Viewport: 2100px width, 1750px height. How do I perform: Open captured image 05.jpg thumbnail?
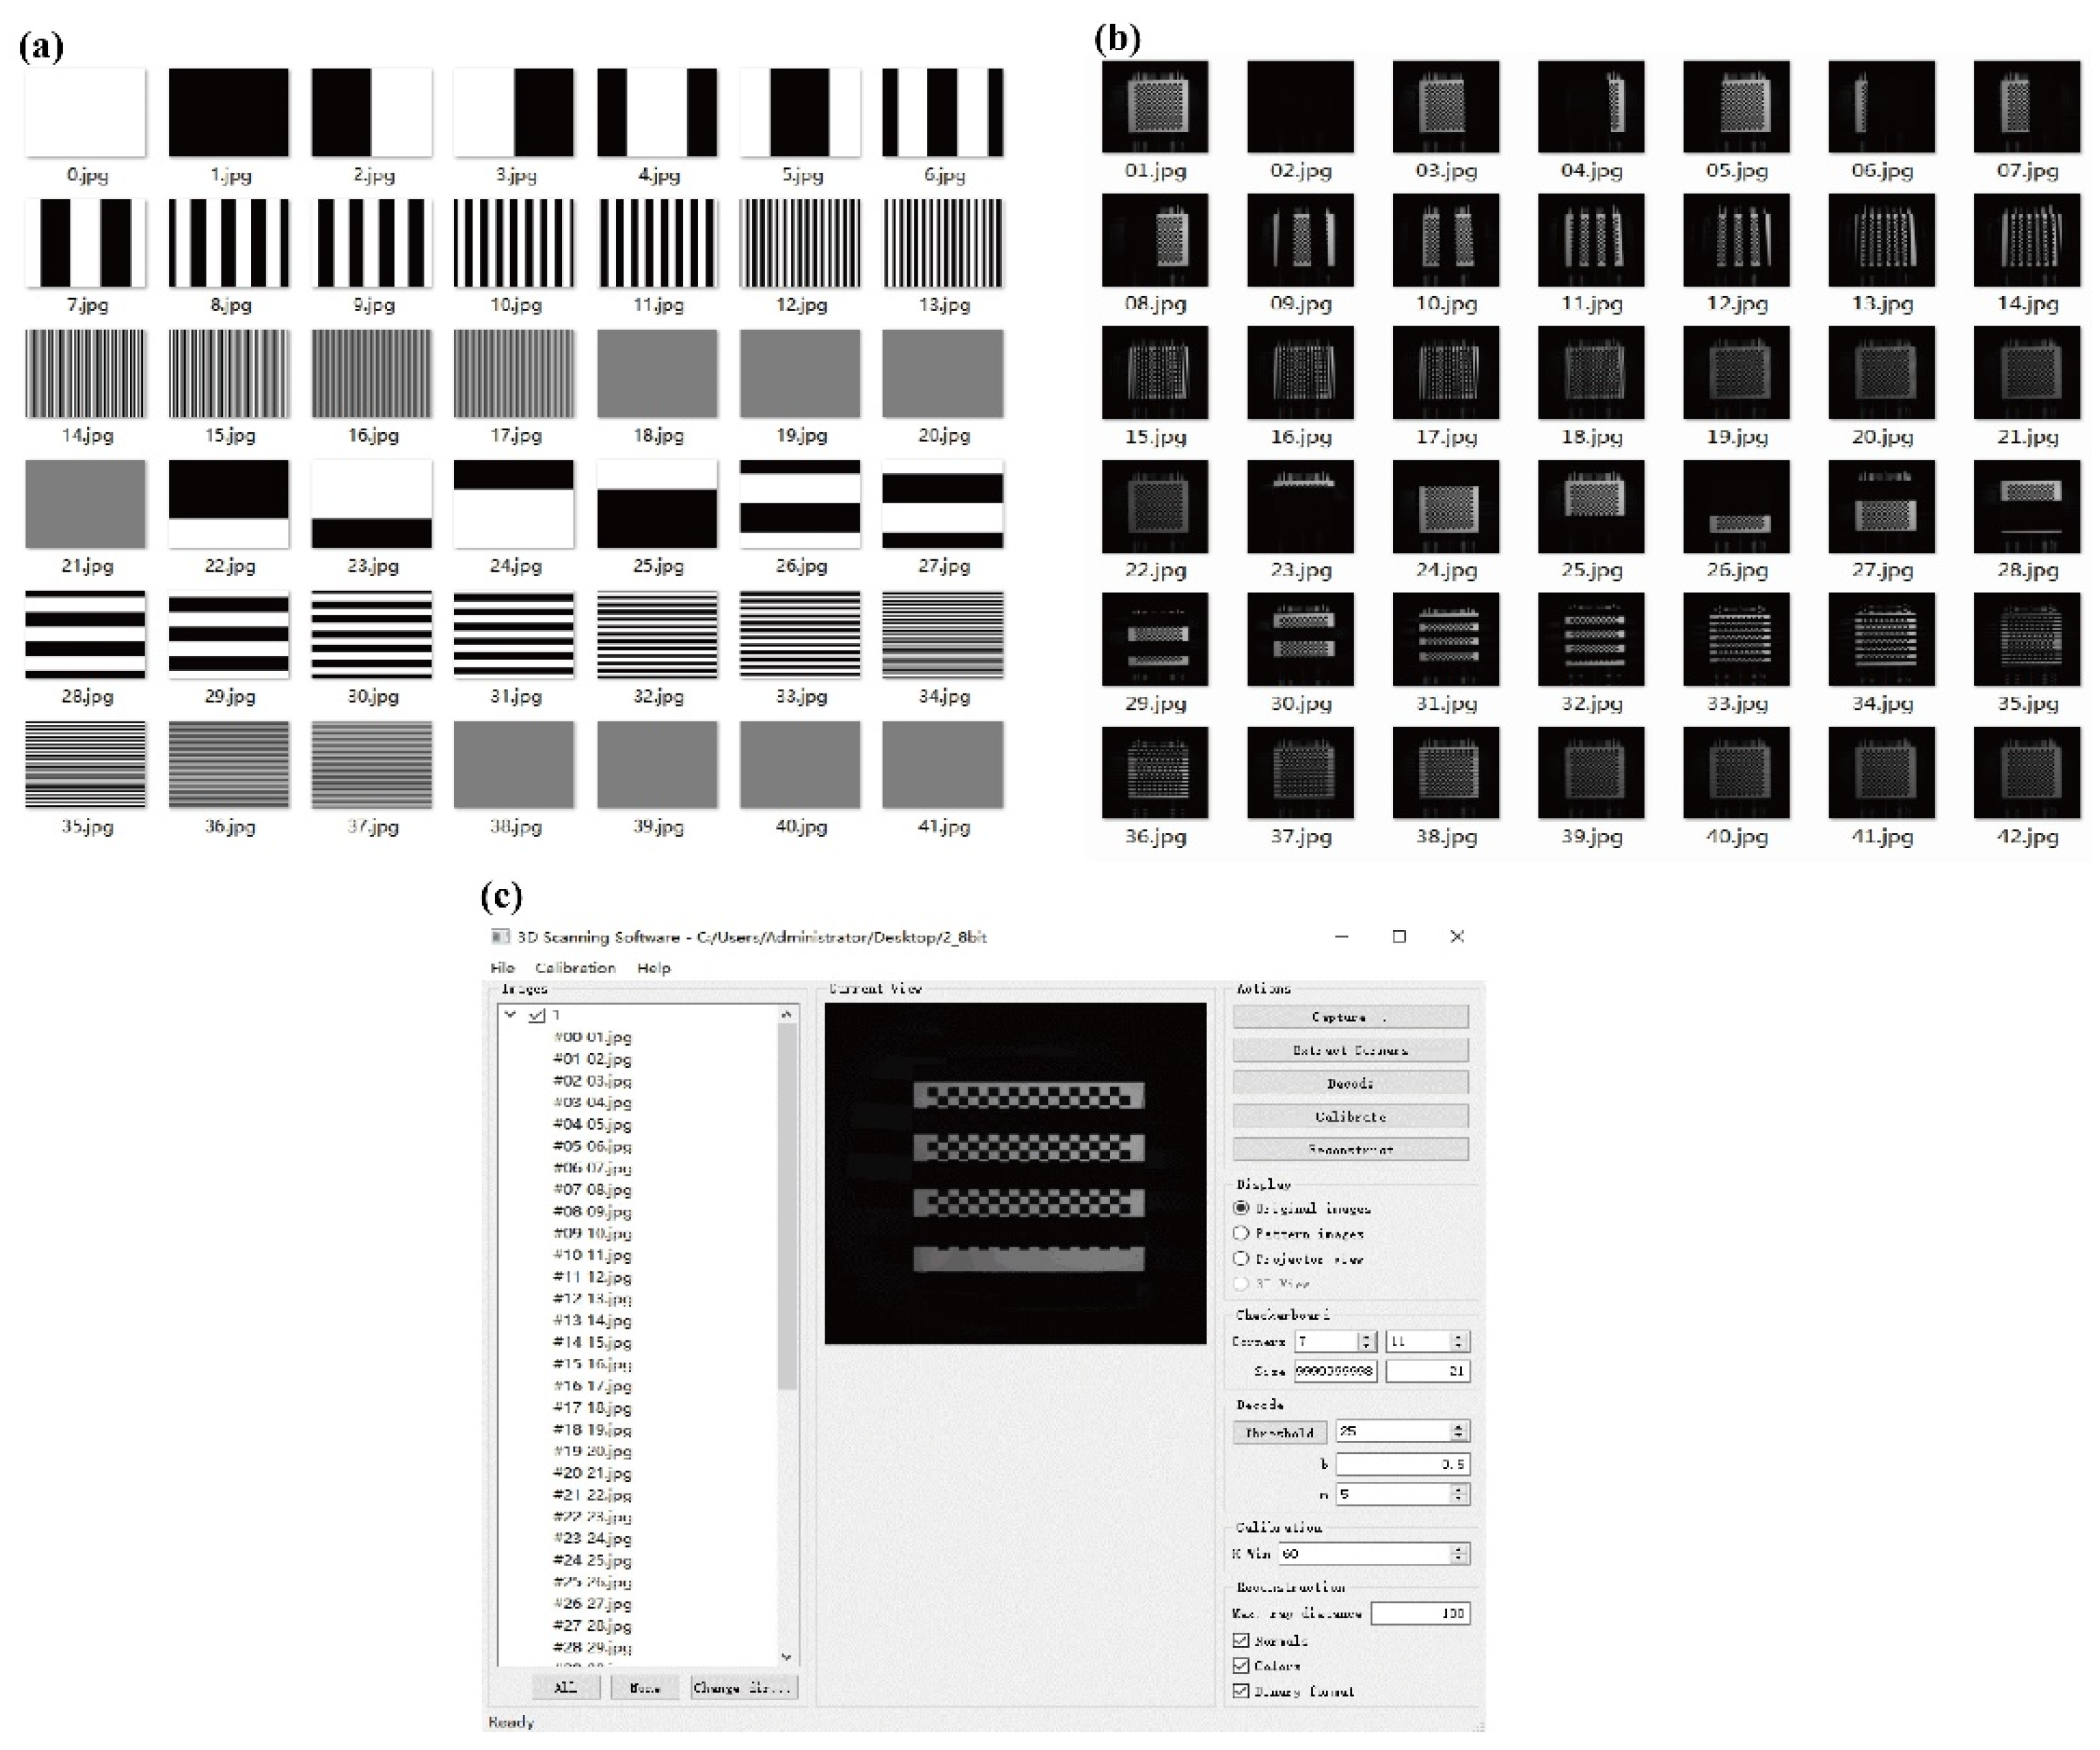click(x=1736, y=107)
